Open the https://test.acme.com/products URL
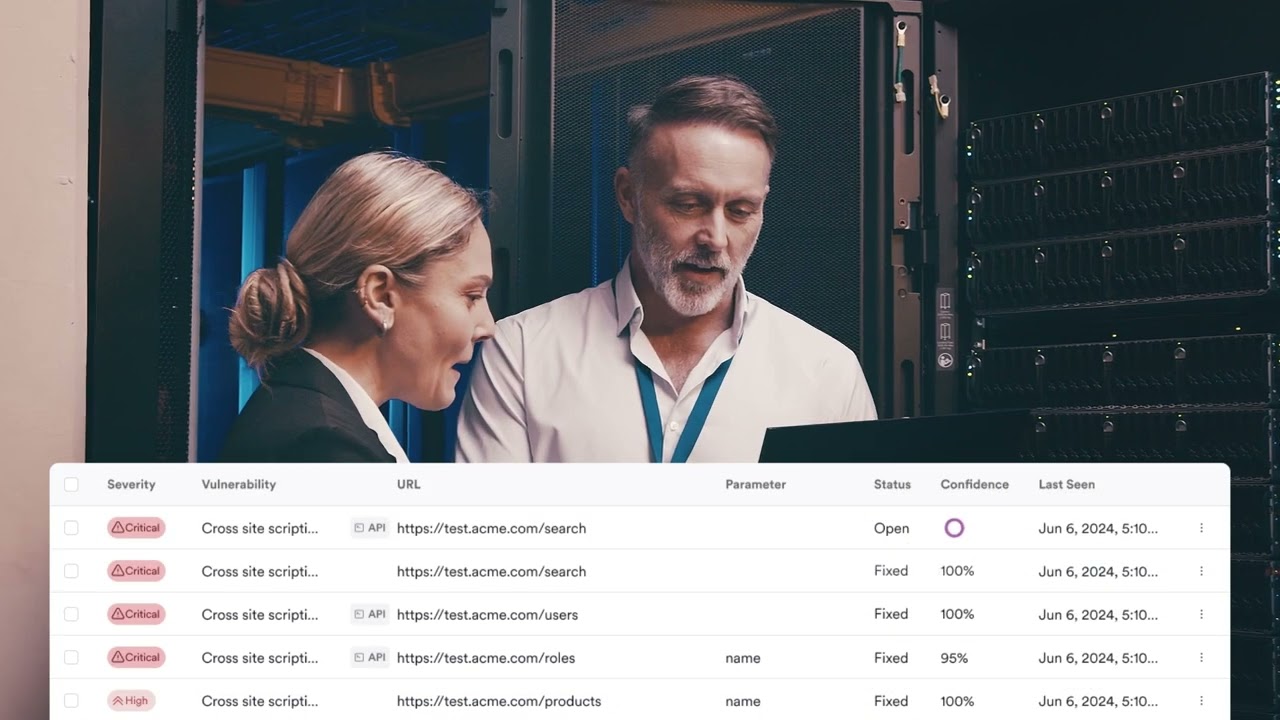This screenshot has height=720, width=1280. tap(499, 701)
